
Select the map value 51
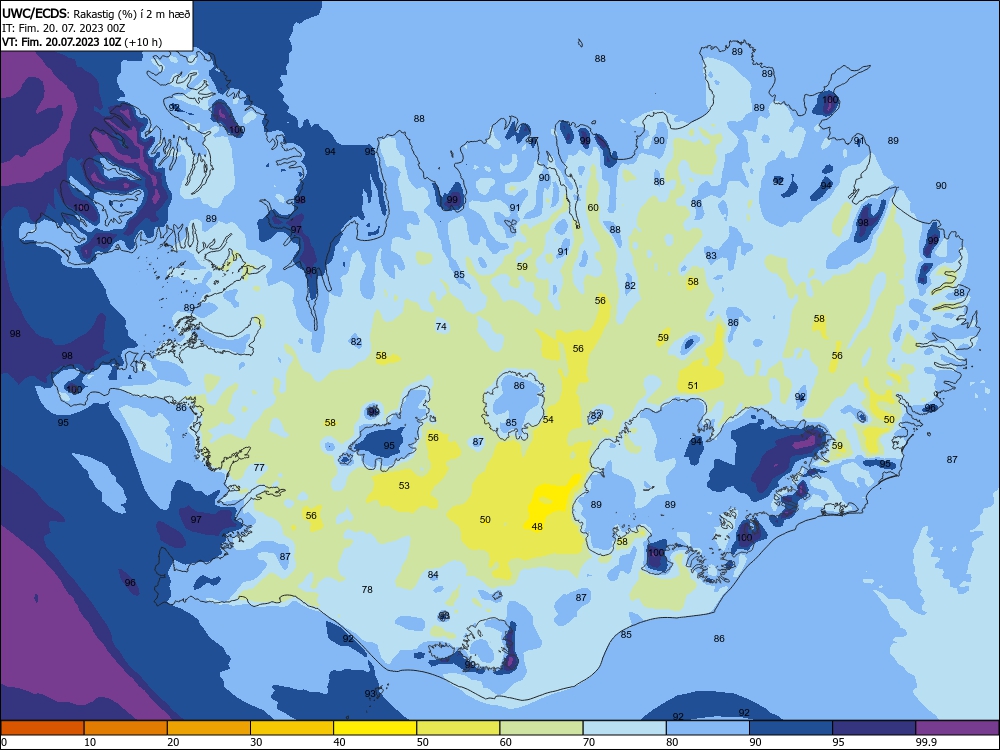click(x=693, y=386)
